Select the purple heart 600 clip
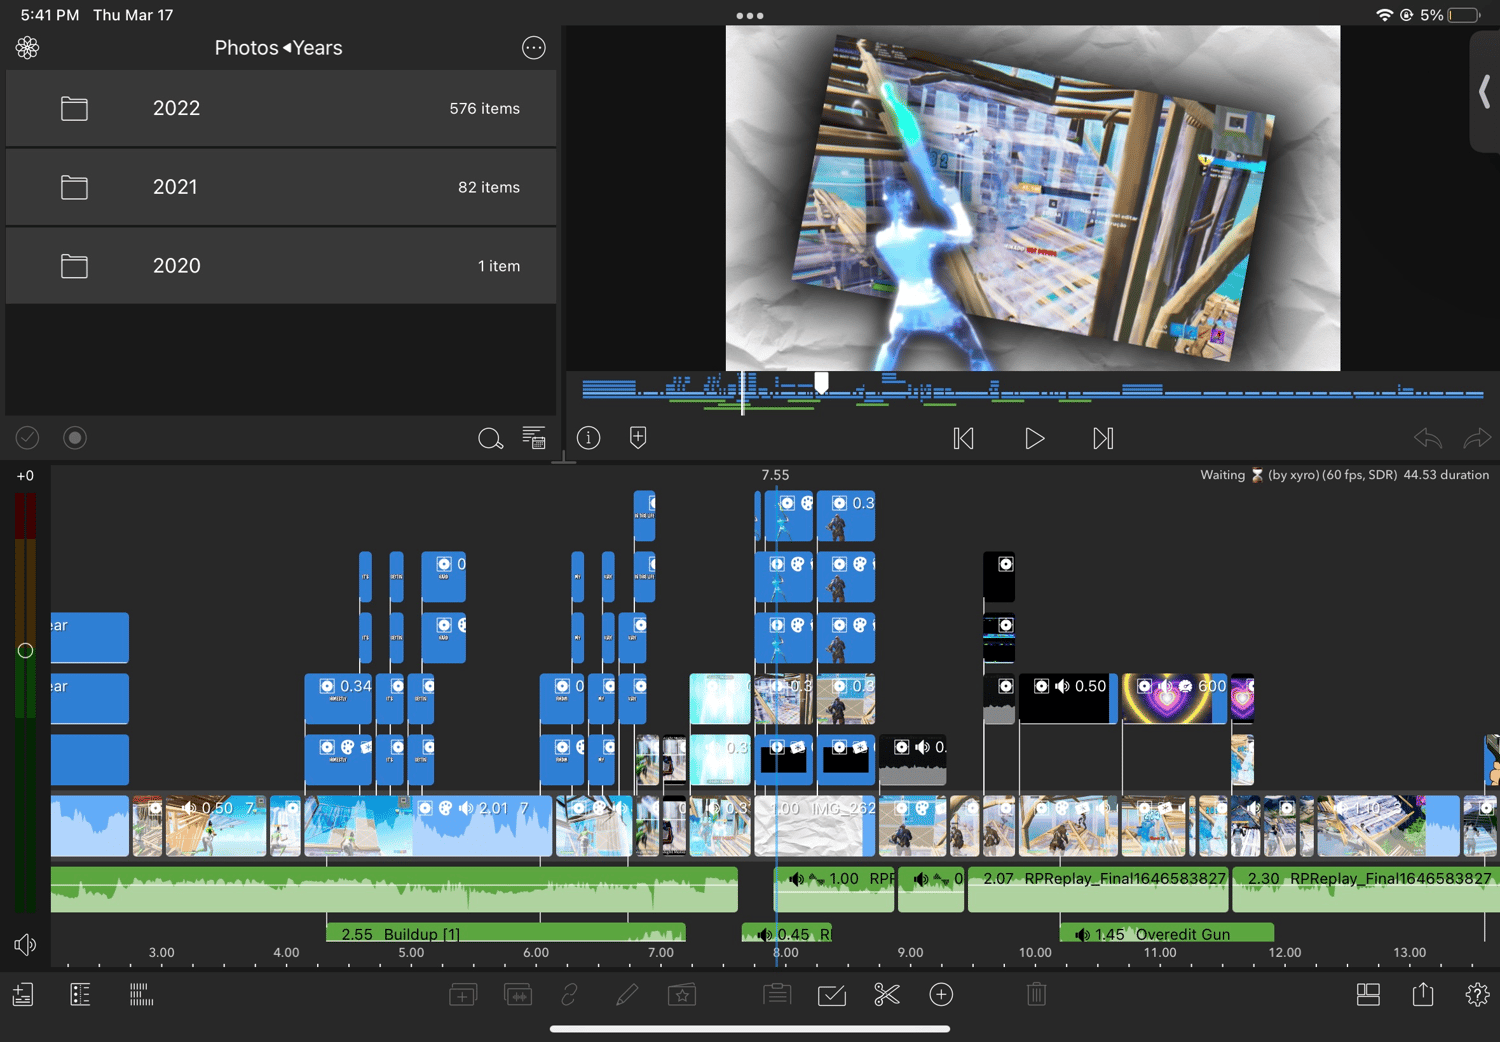The width and height of the screenshot is (1500, 1042). coord(1174,698)
